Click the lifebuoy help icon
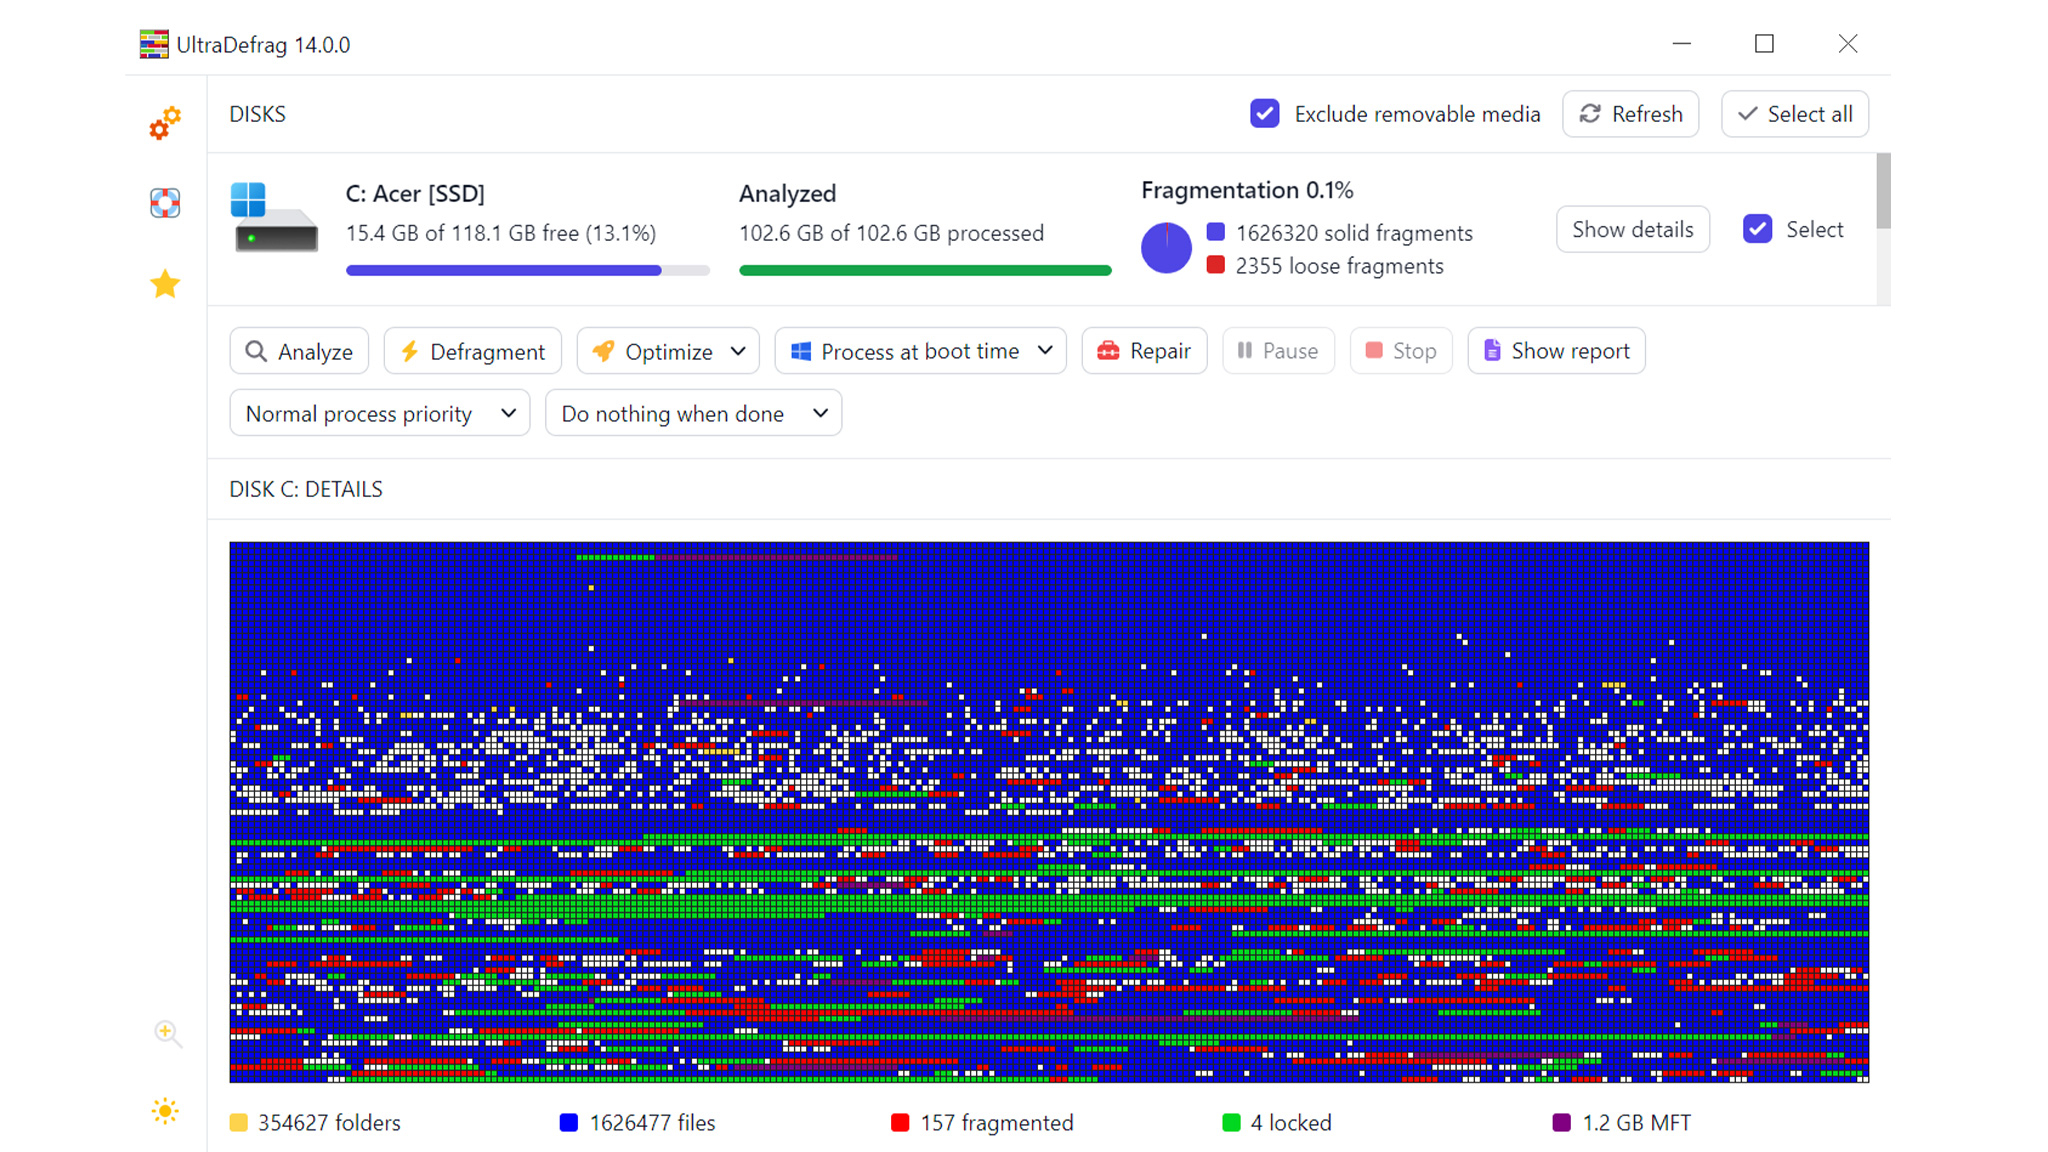This screenshot has height=1152, width=2048. [164, 203]
